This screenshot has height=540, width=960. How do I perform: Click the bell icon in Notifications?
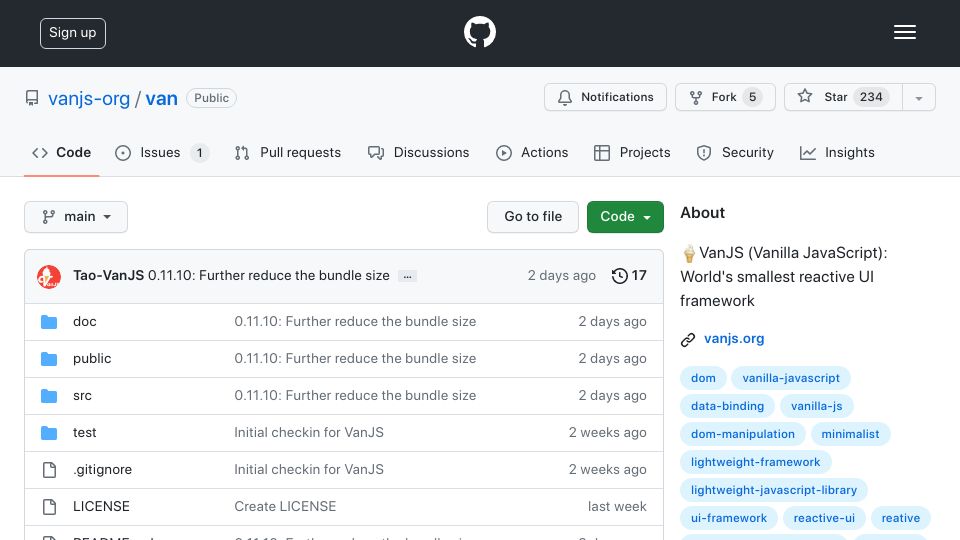click(564, 97)
